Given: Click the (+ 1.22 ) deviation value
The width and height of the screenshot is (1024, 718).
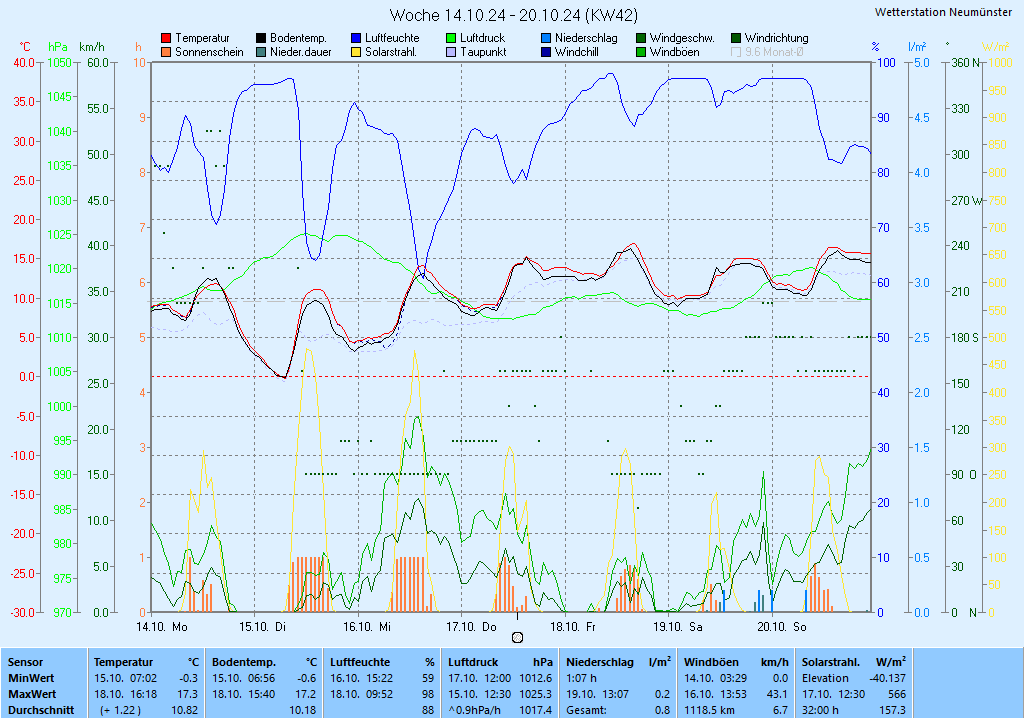Looking at the screenshot, I should tap(120, 710).
